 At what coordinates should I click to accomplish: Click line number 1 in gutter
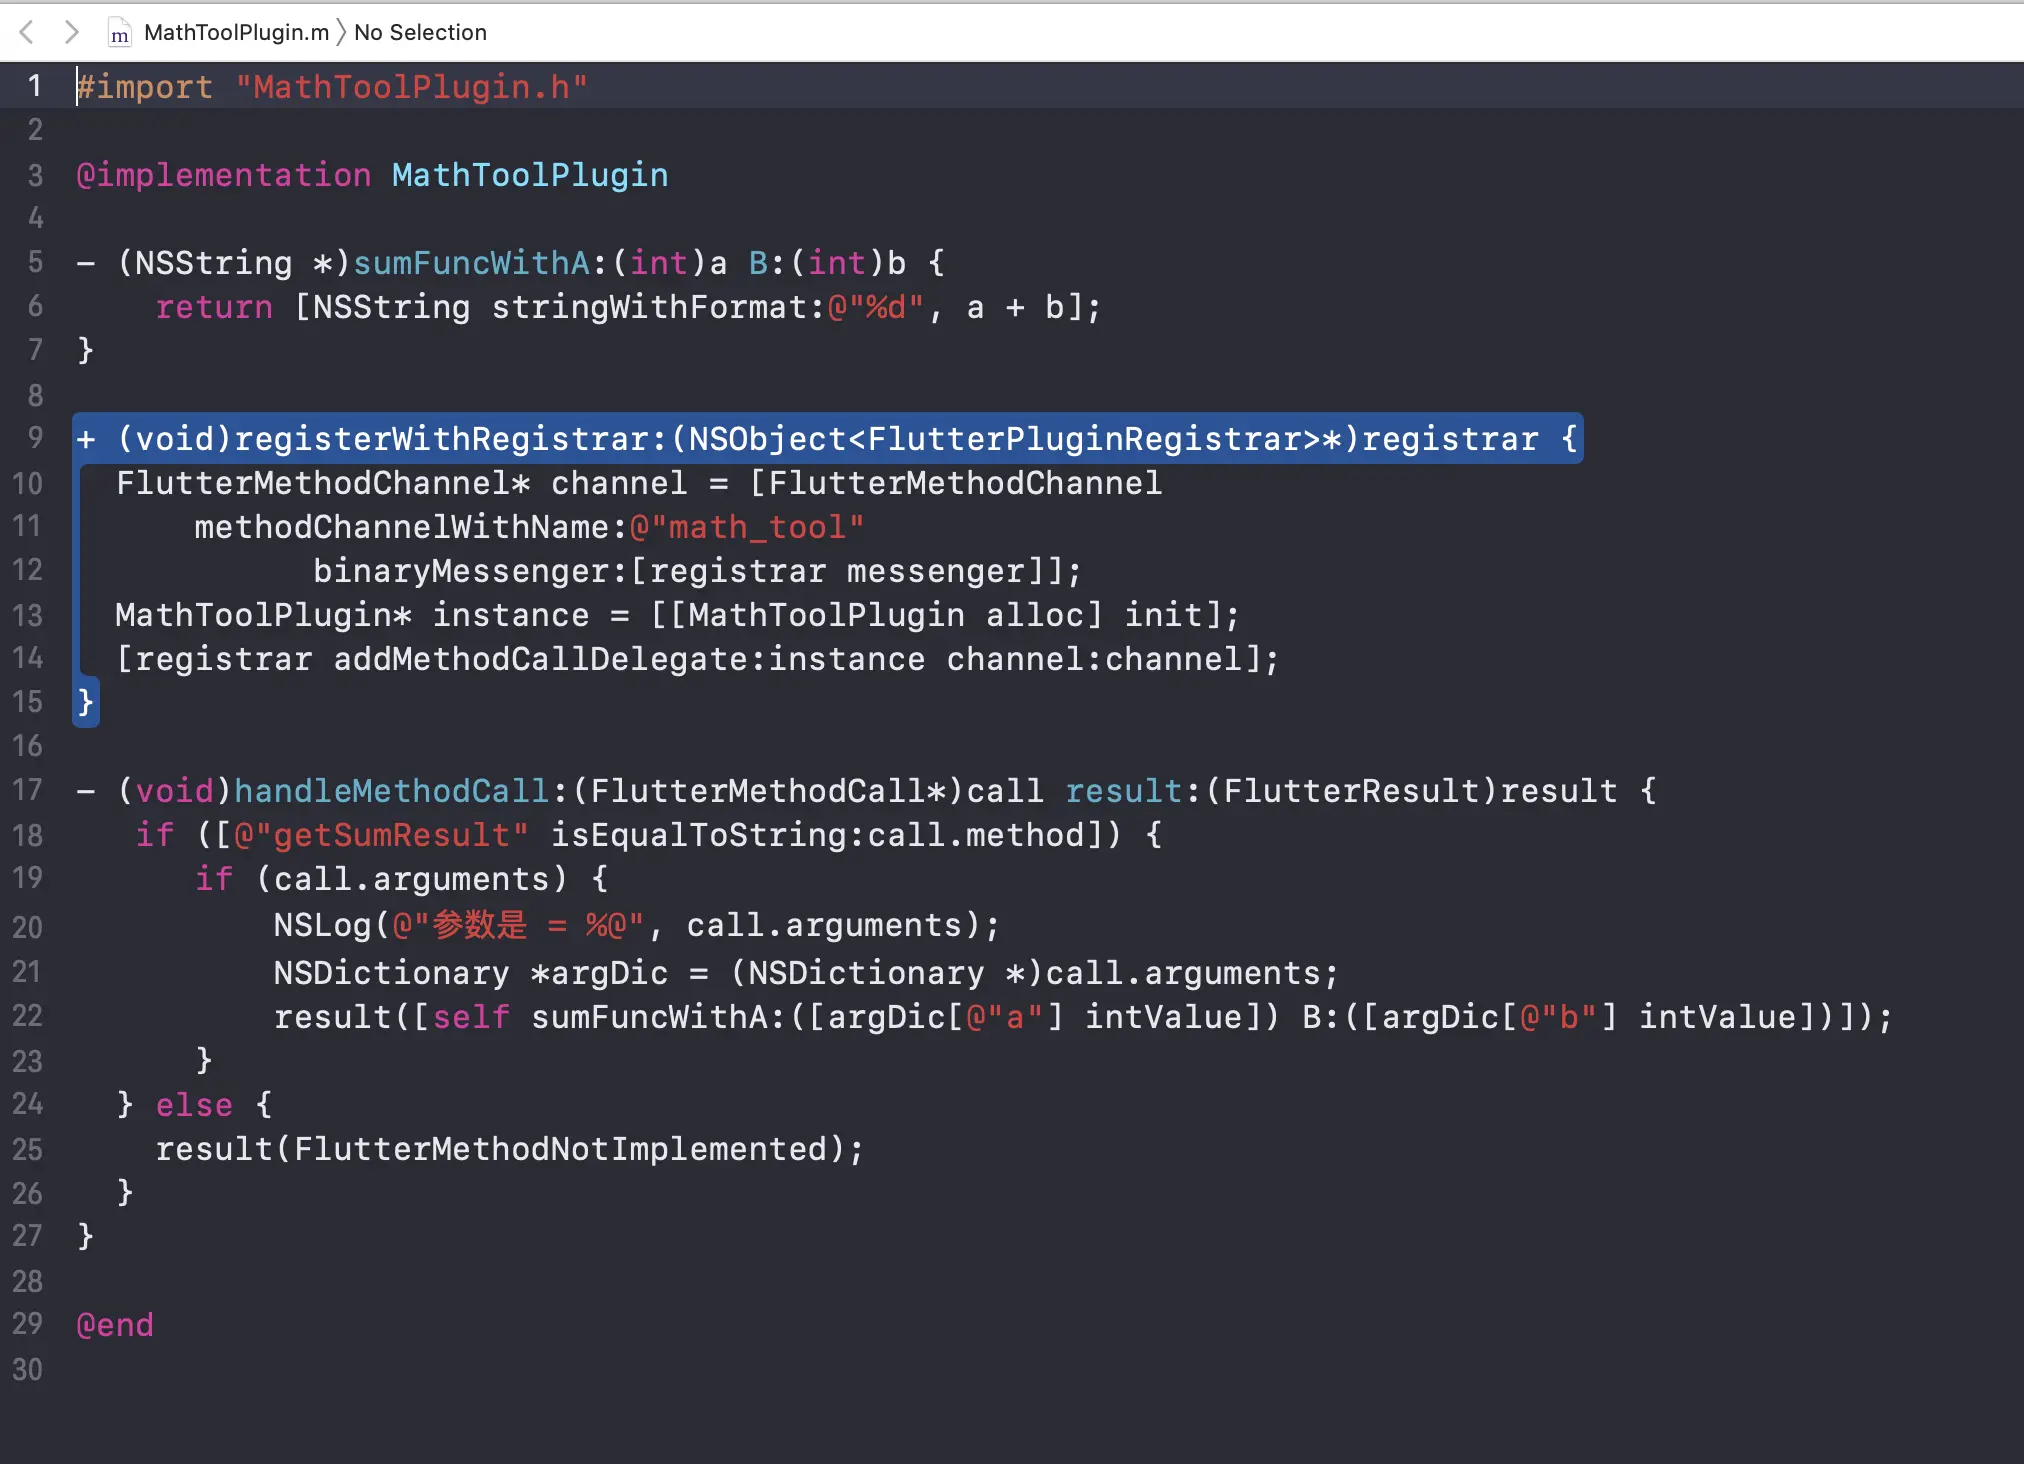[x=35, y=86]
